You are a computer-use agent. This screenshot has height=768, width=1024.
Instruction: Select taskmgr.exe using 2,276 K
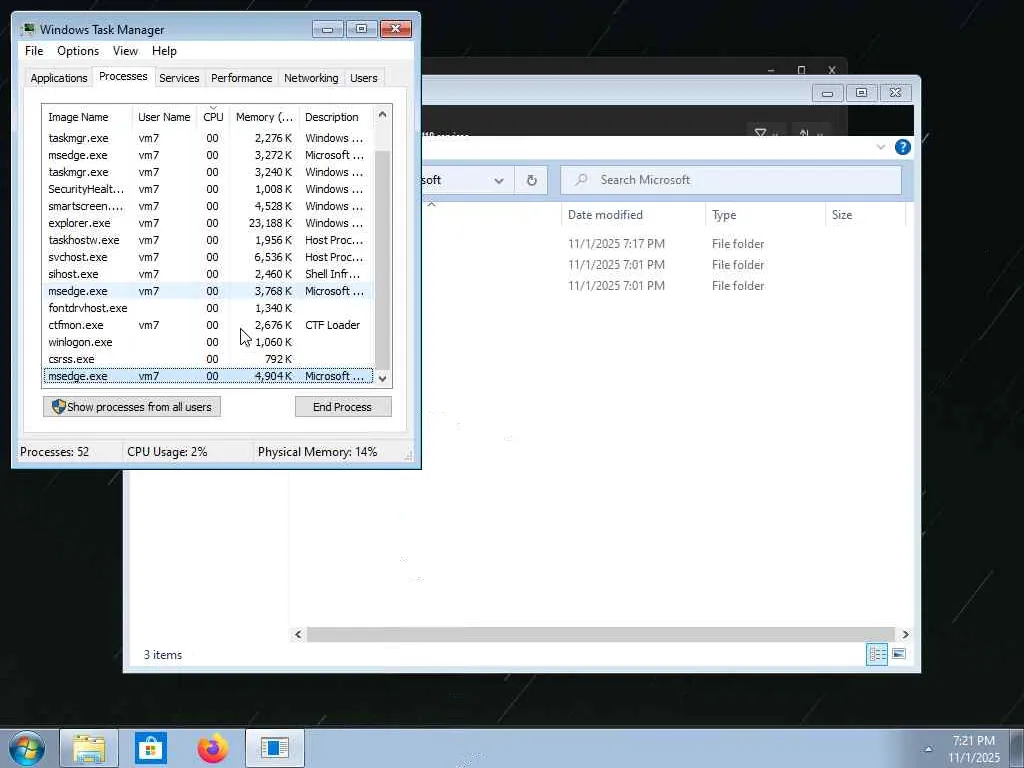(208, 138)
